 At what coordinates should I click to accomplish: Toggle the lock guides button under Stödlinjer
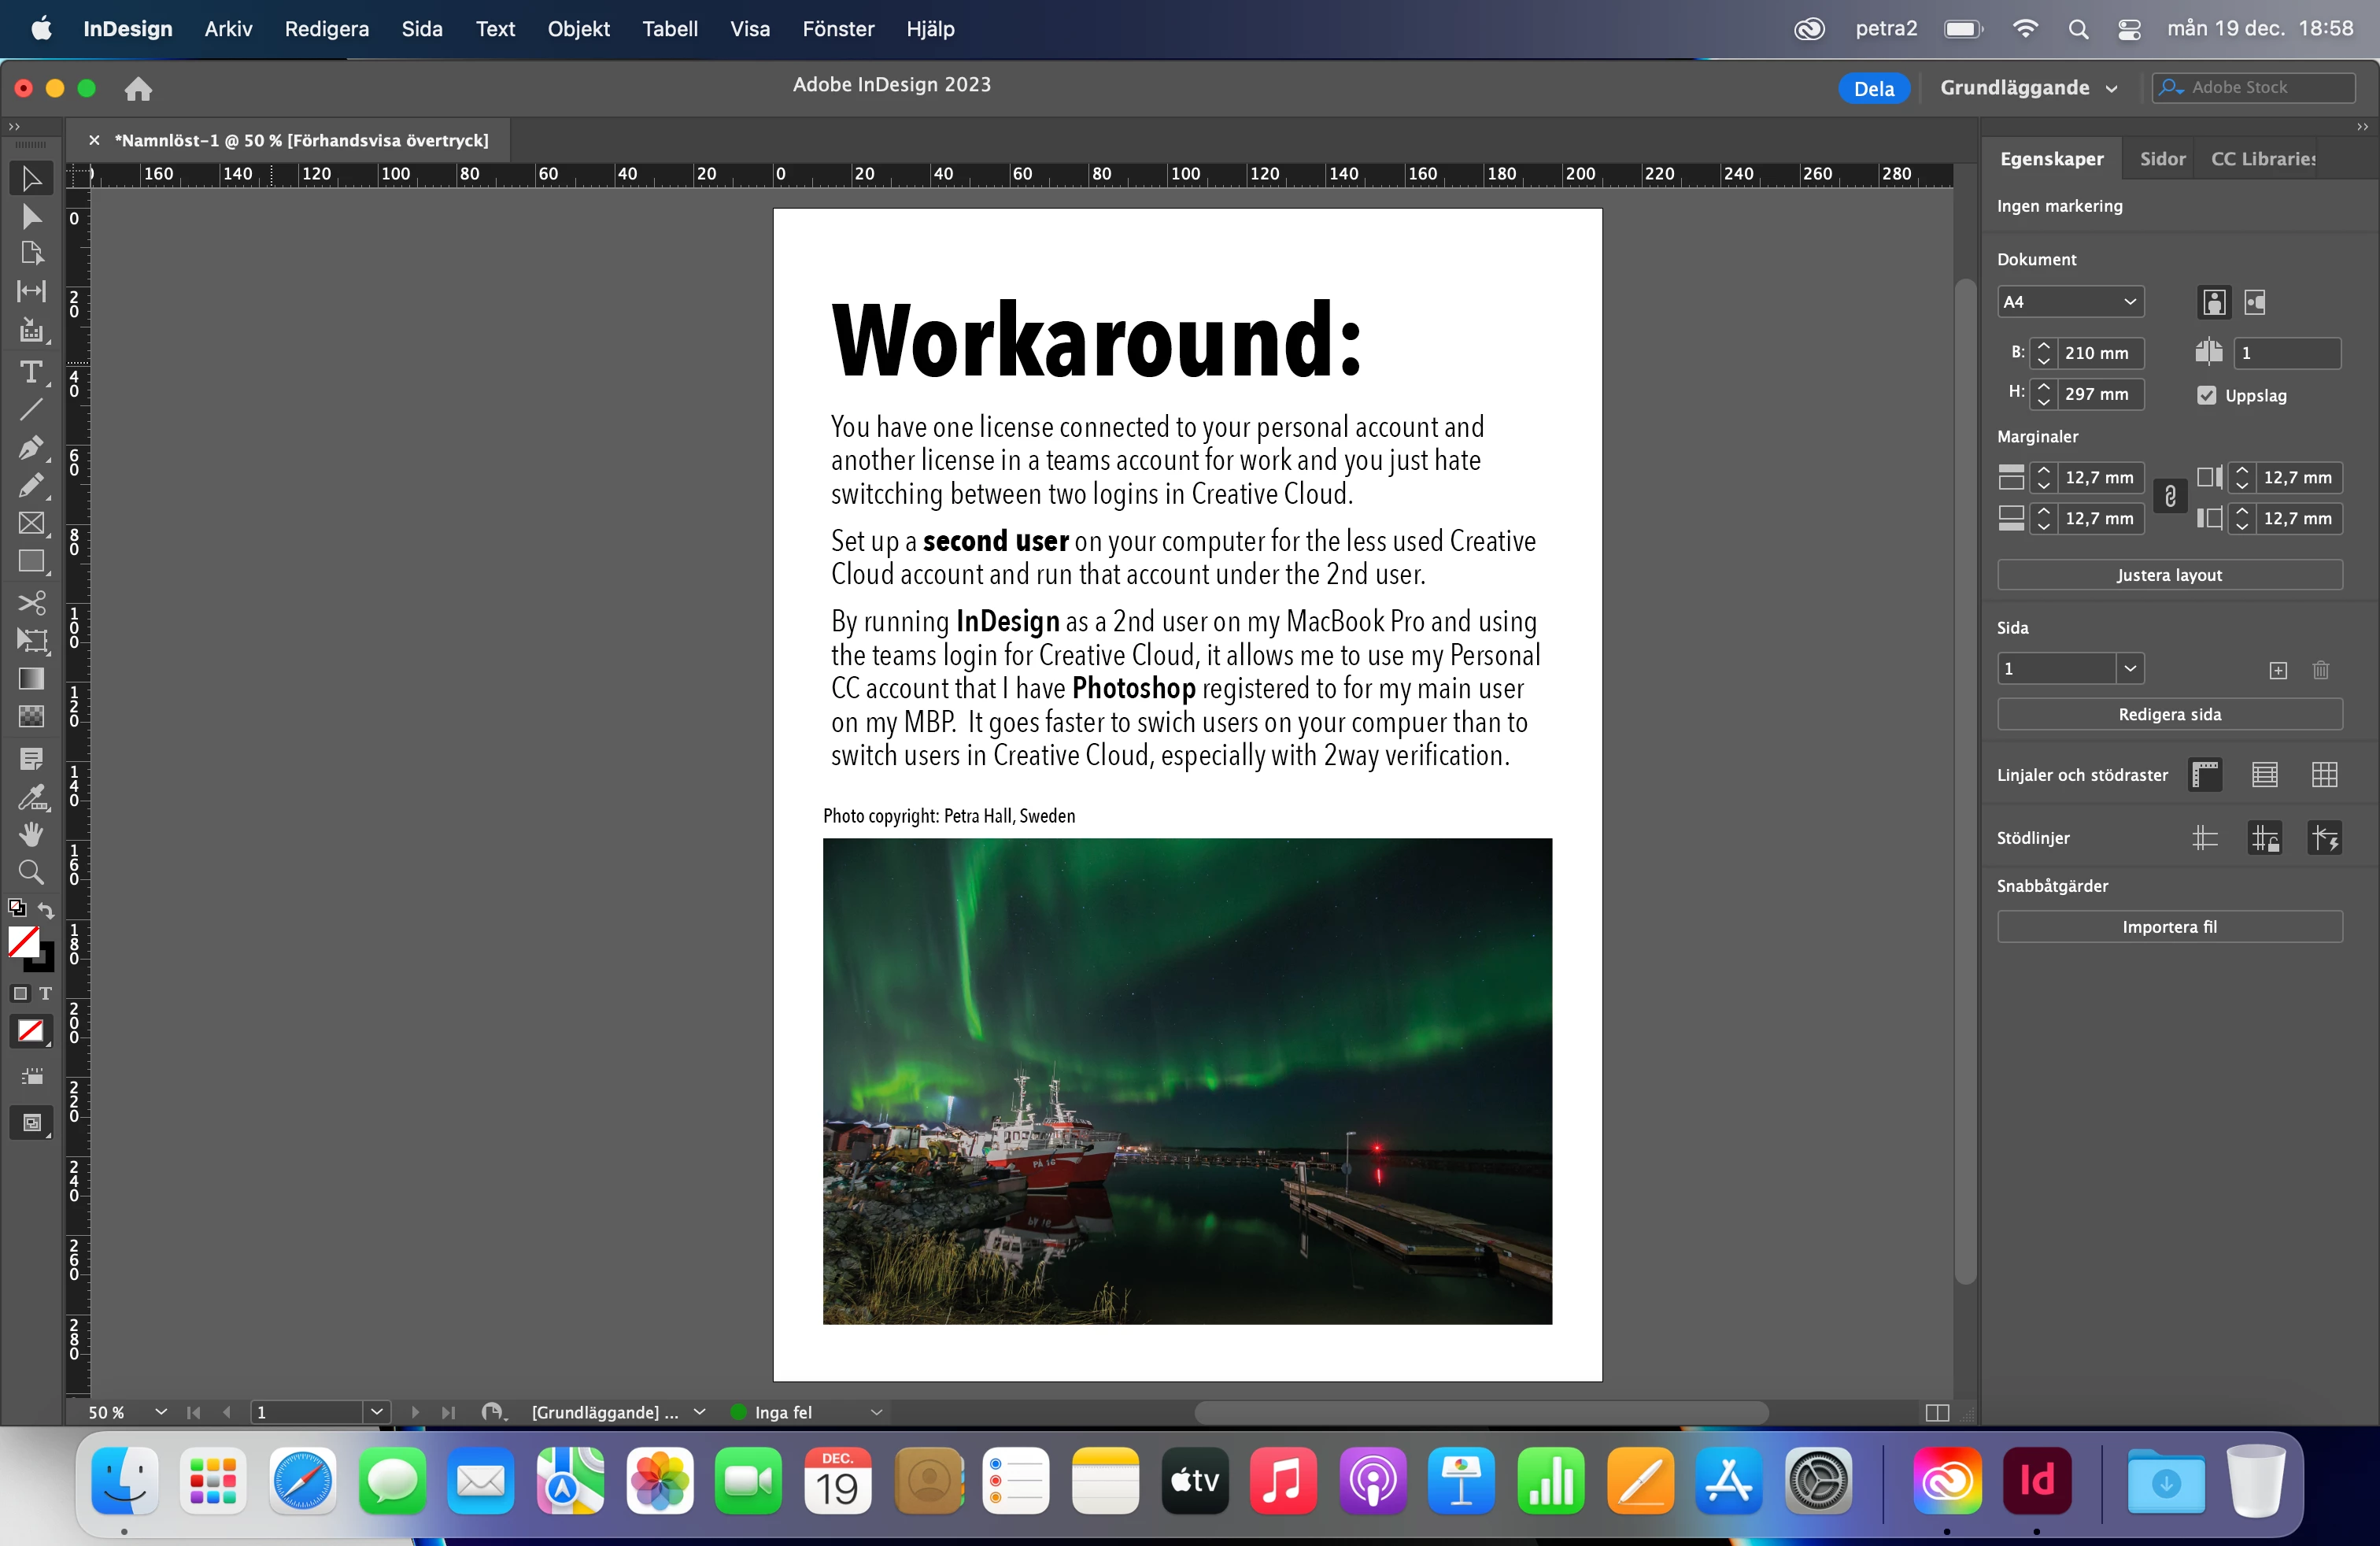tap(2265, 838)
